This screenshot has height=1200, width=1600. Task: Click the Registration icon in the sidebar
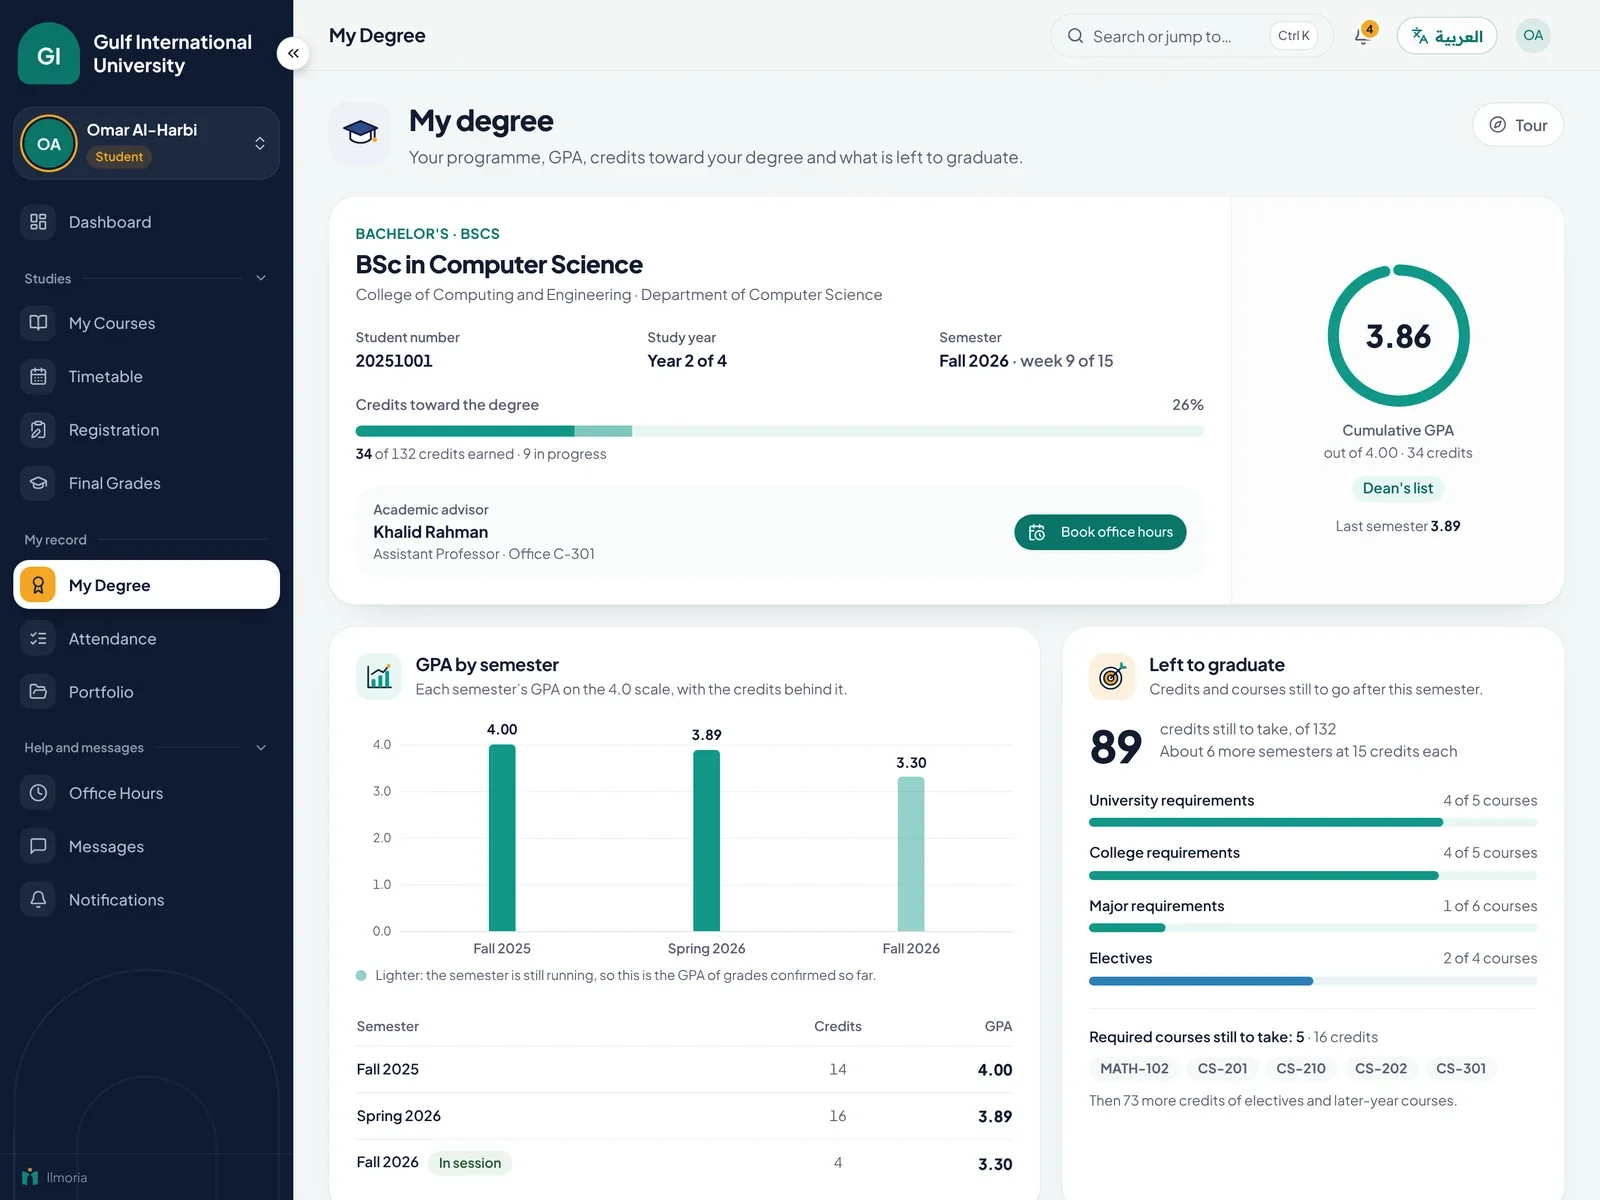38,430
